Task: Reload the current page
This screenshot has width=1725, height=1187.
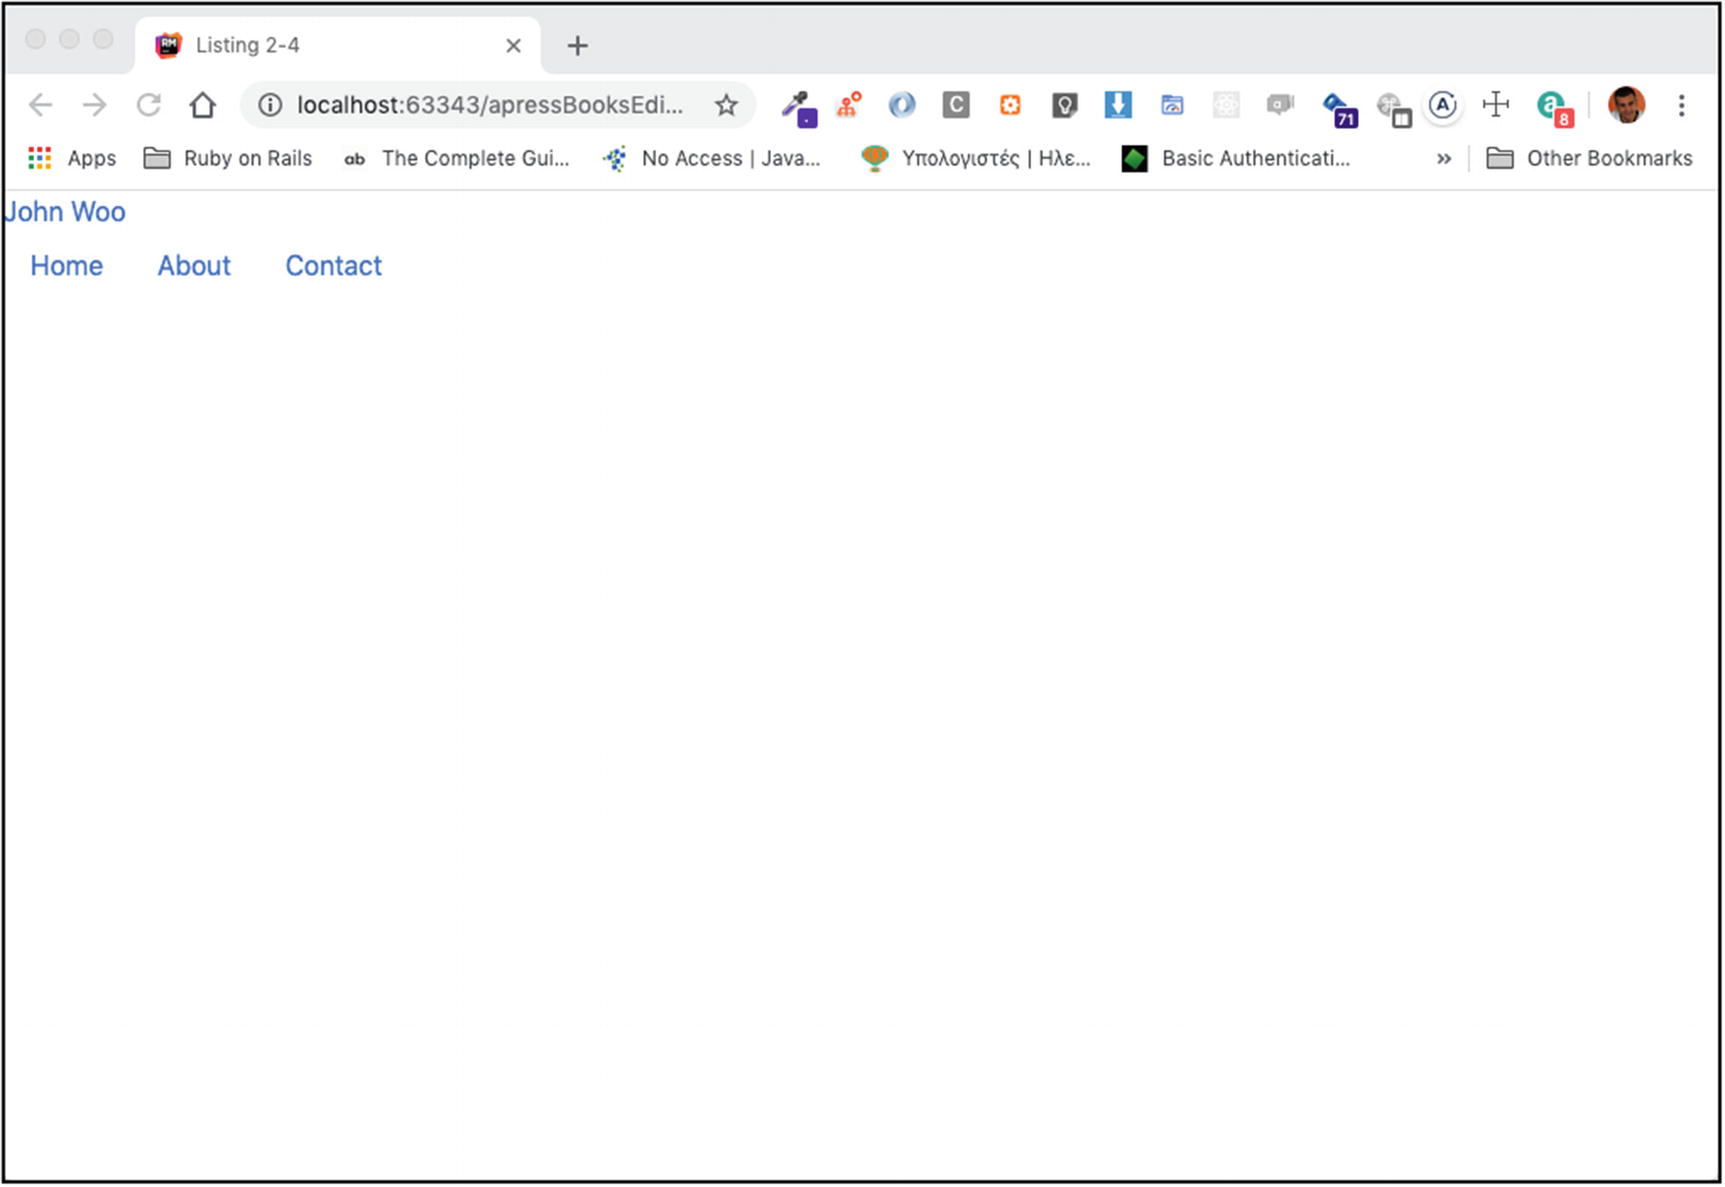Action: tap(149, 105)
